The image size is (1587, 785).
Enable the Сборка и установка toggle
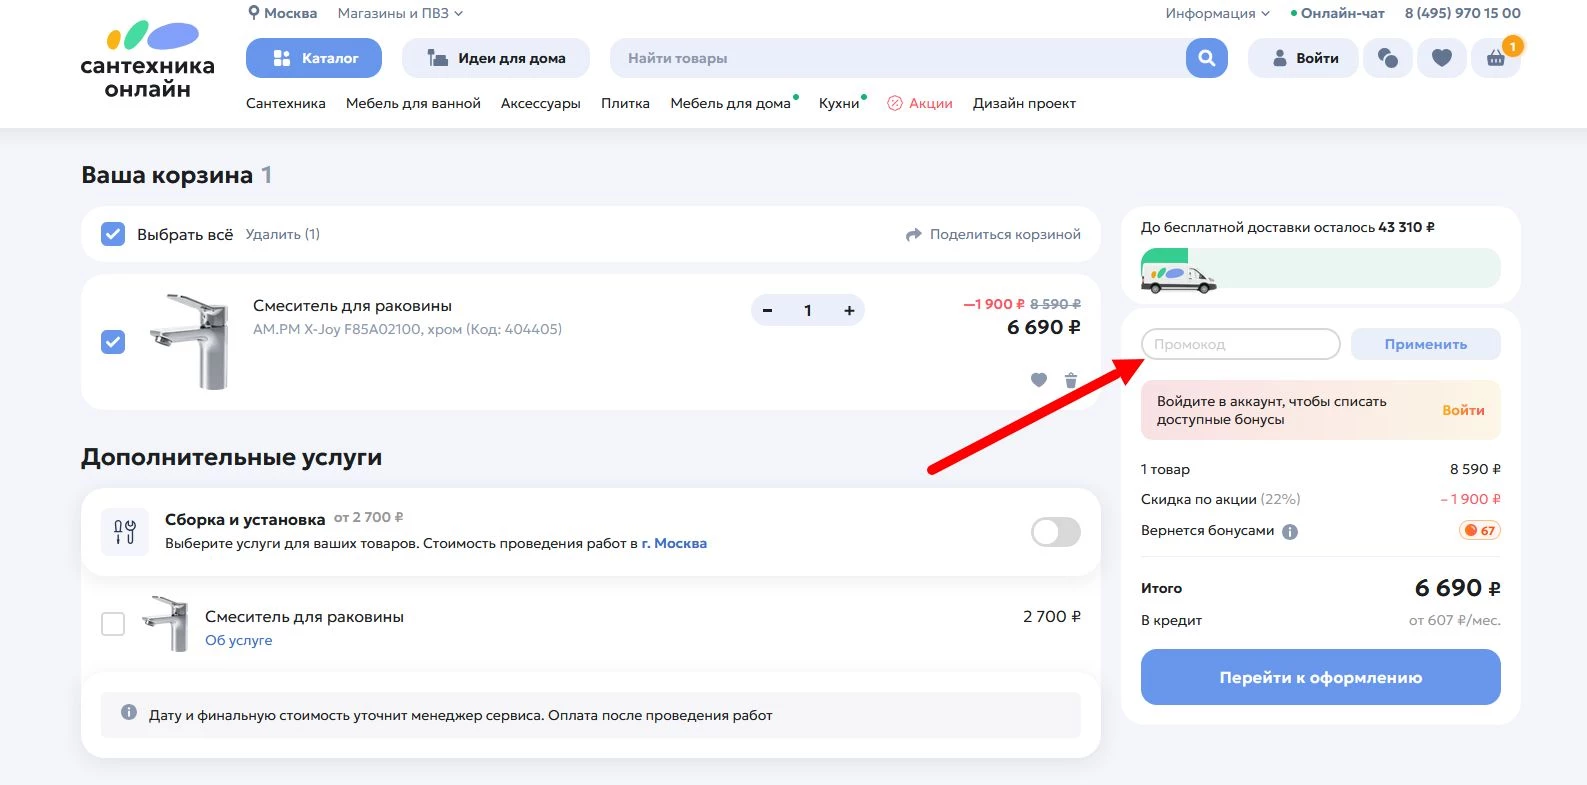click(1055, 532)
